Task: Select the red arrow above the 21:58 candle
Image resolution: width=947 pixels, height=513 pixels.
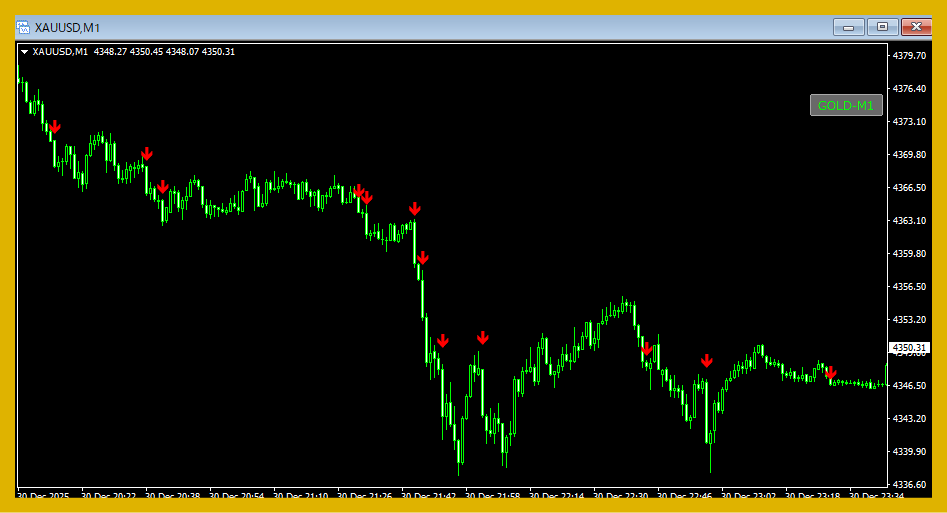Action: (x=482, y=338)
